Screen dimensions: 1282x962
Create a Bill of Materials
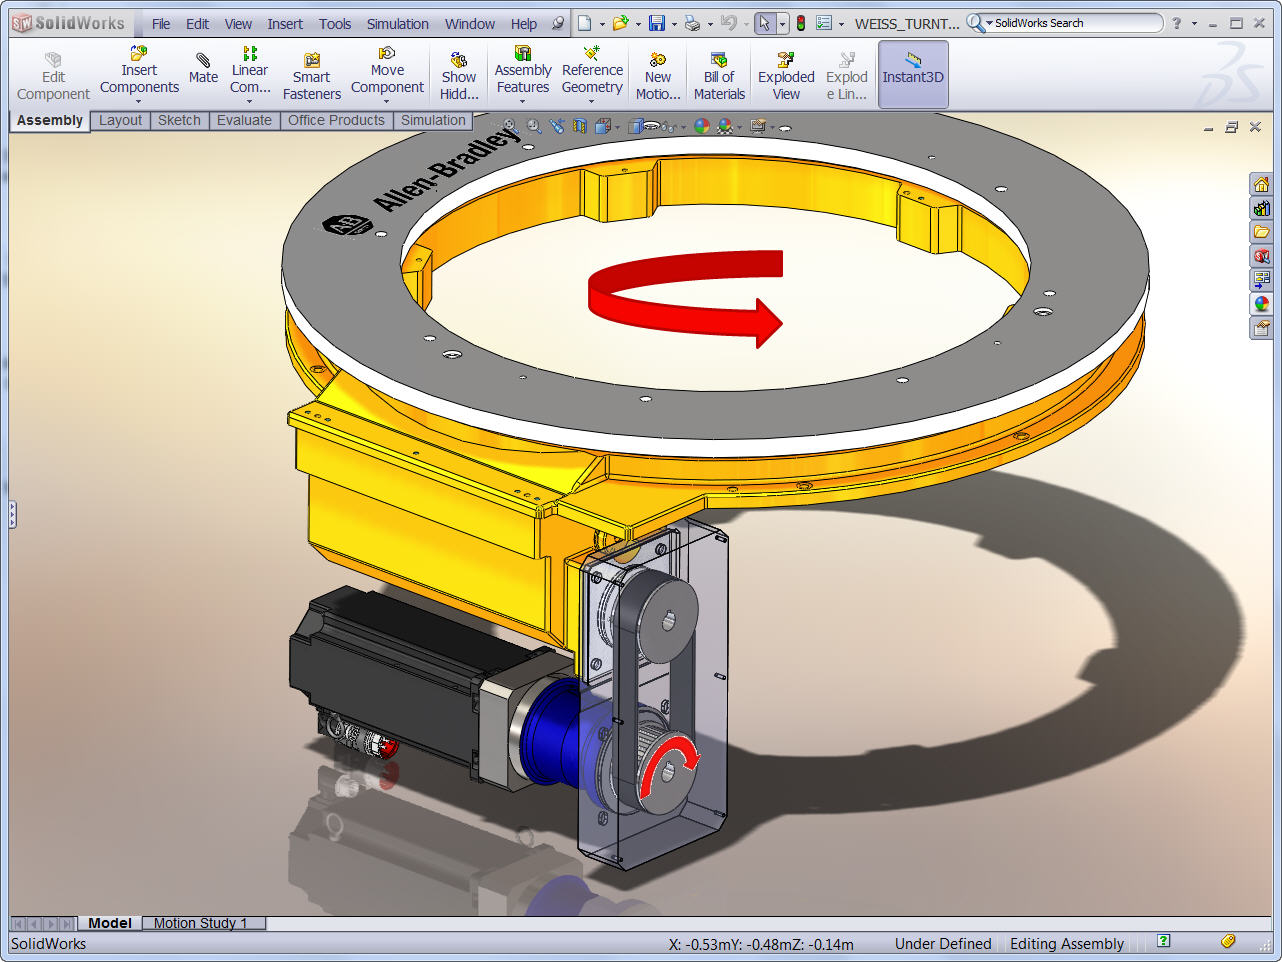719,76
